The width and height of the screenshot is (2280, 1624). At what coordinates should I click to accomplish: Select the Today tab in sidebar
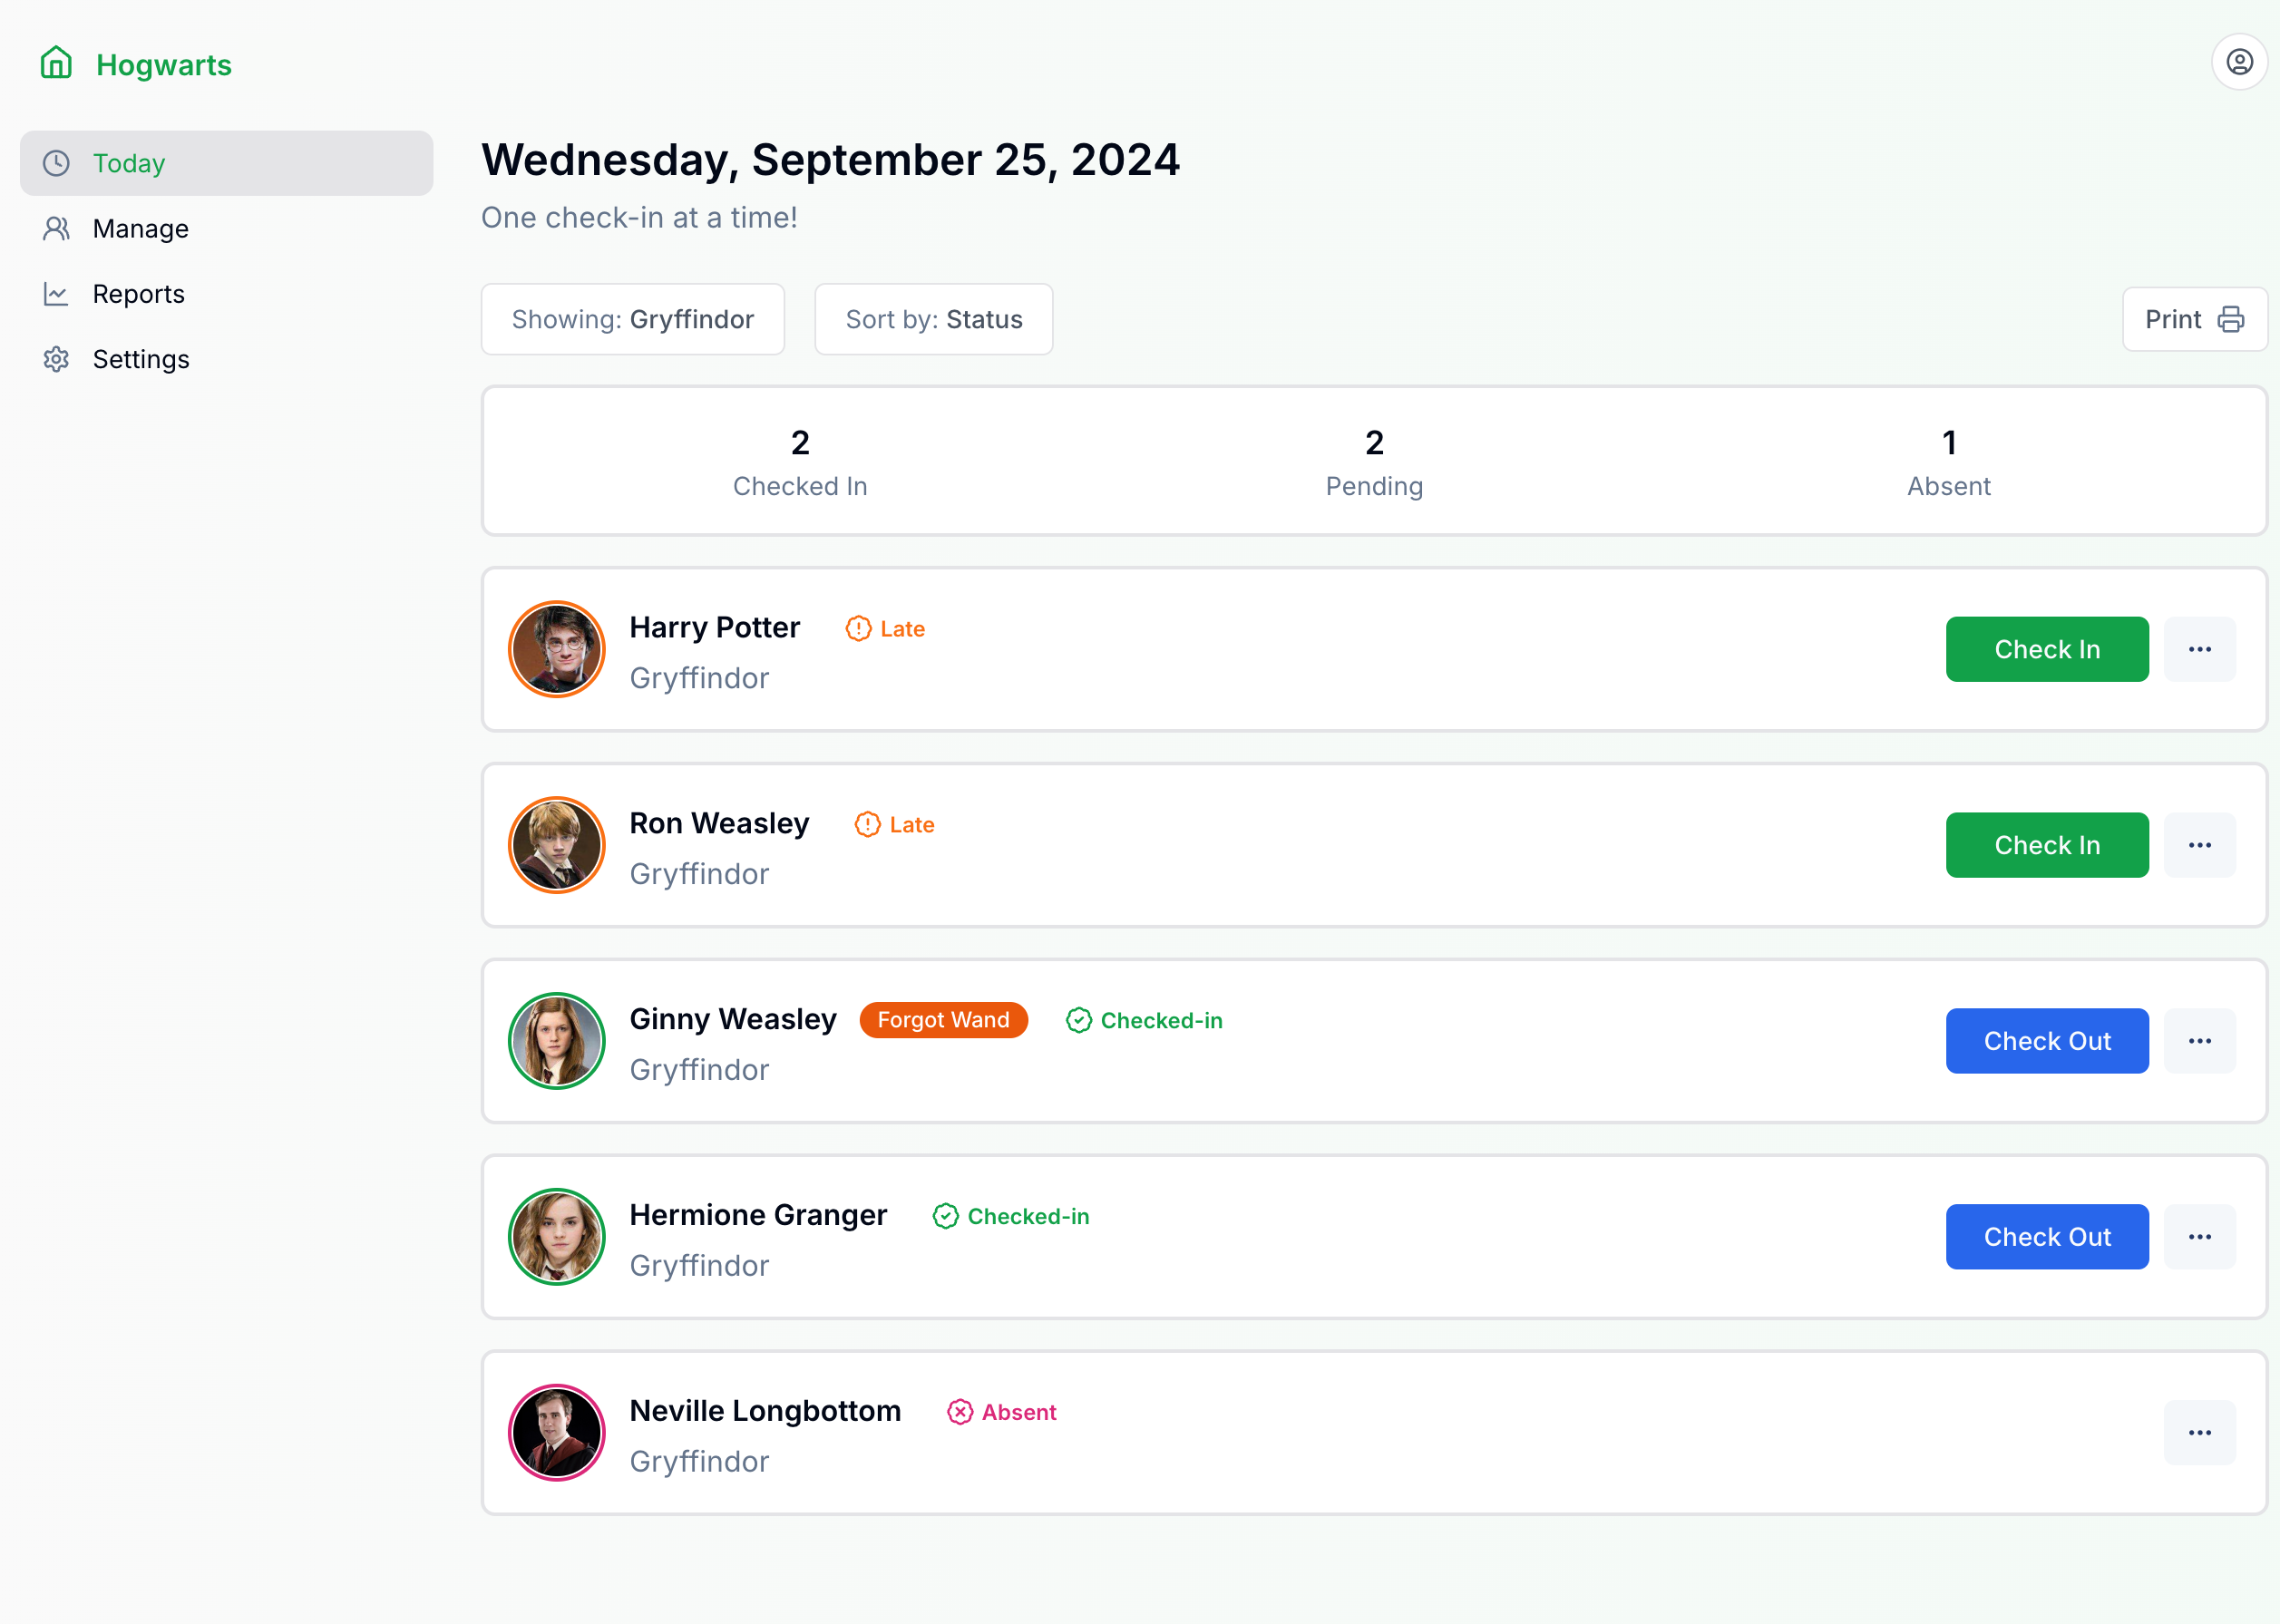(x=128, y=163)
